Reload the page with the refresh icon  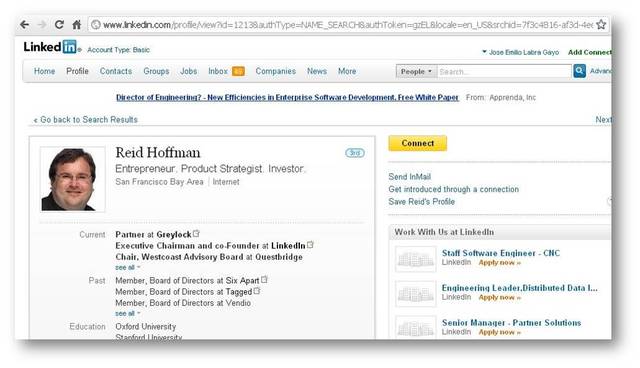tap(59, 25)
